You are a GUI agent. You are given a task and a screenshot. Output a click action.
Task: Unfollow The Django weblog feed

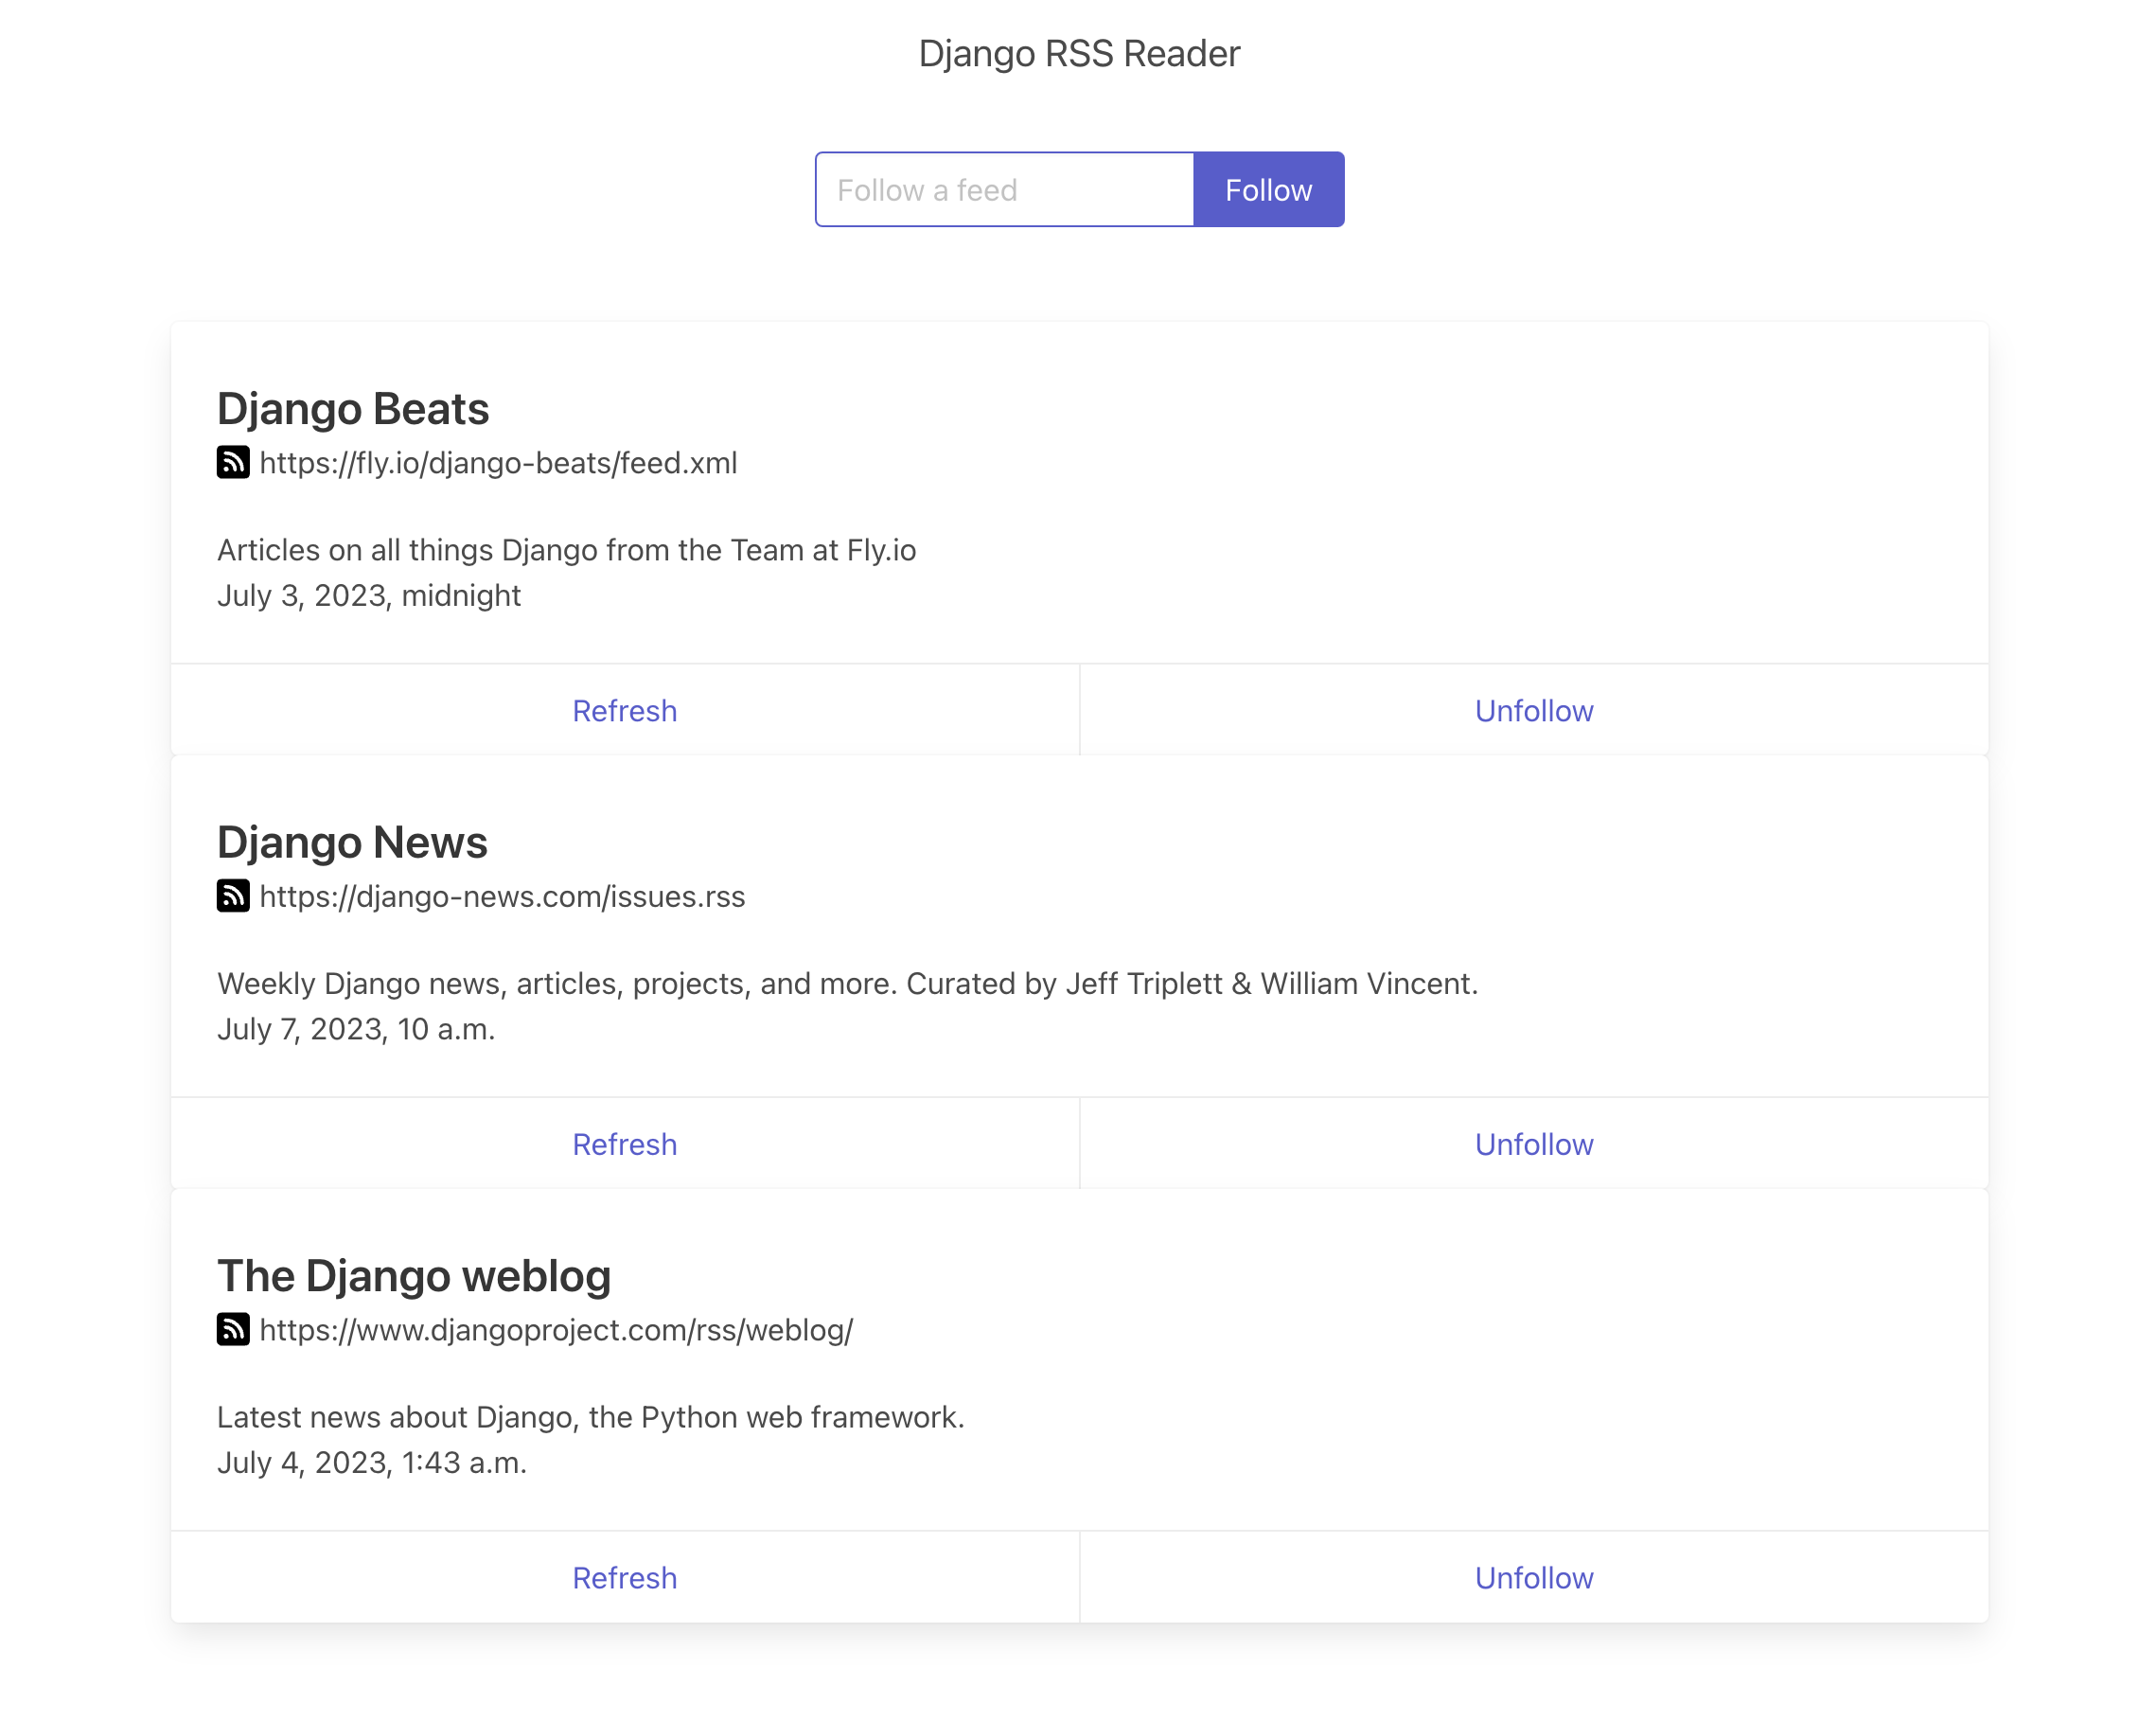[1532, 1576]
